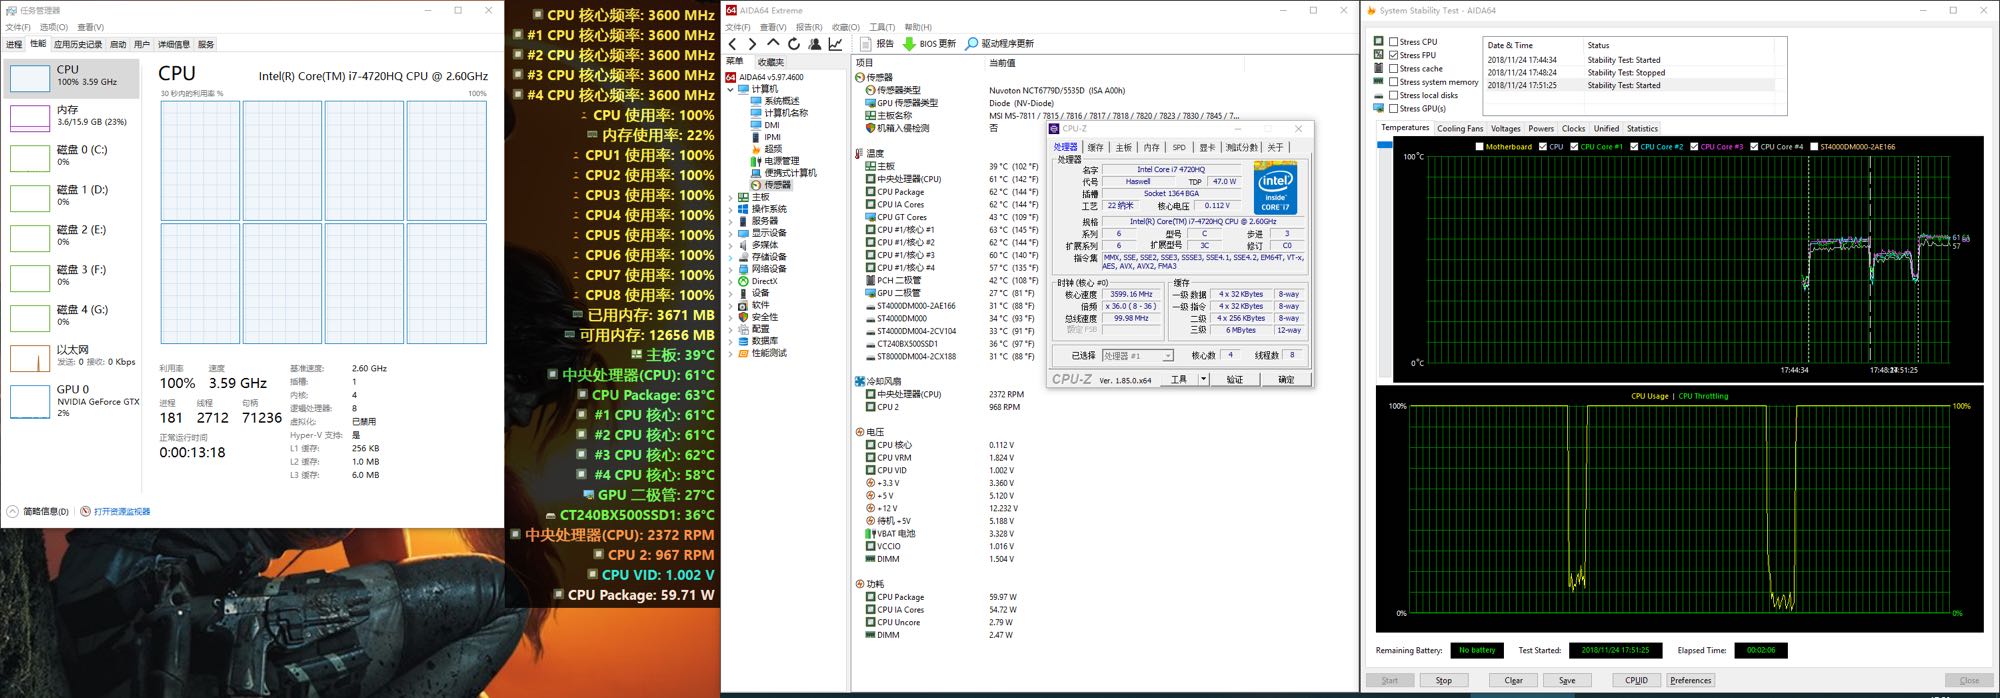This screenshot has width=2000, height=698.
Task: Toggle Motherboard graph checkbox
Action: 1480,147
